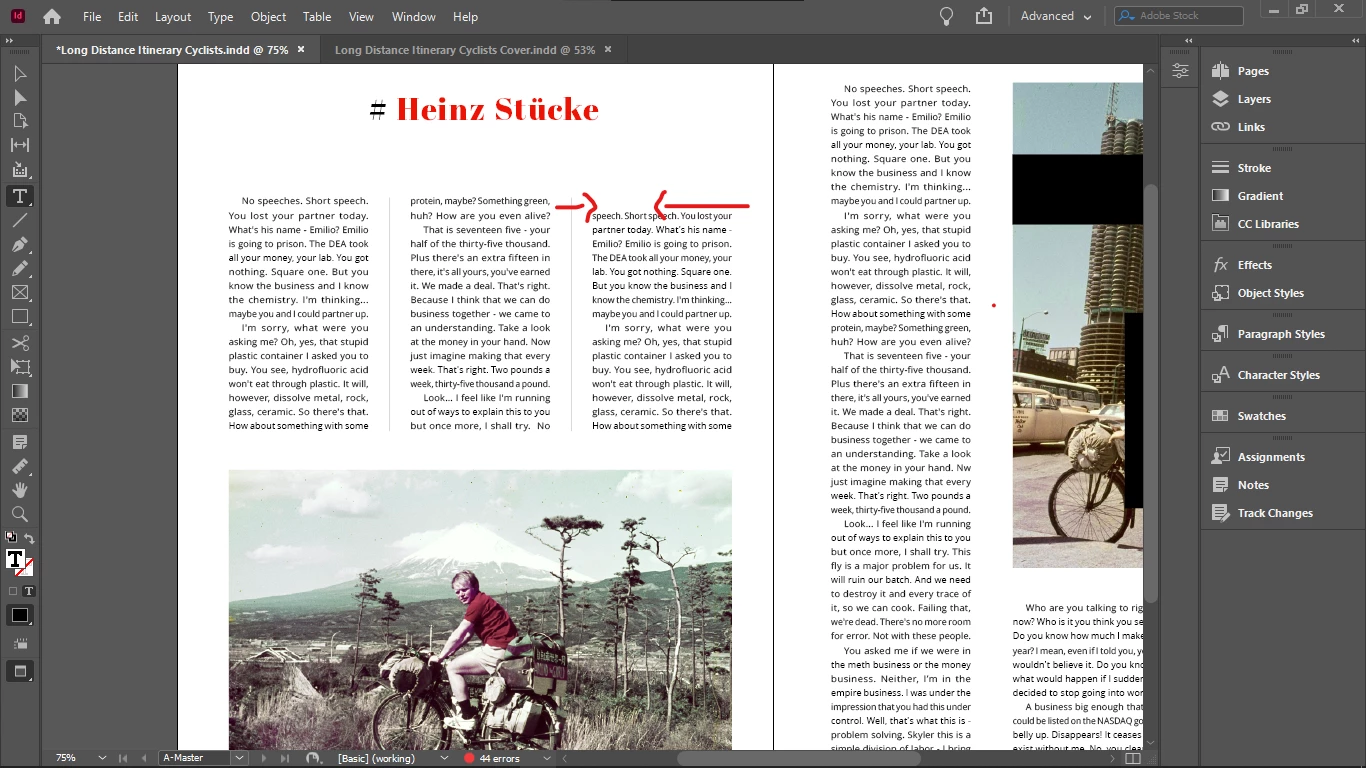Click the Share document icon
Image resolution: width=1366 pixels, height=768 pixels.
[984, 16]
